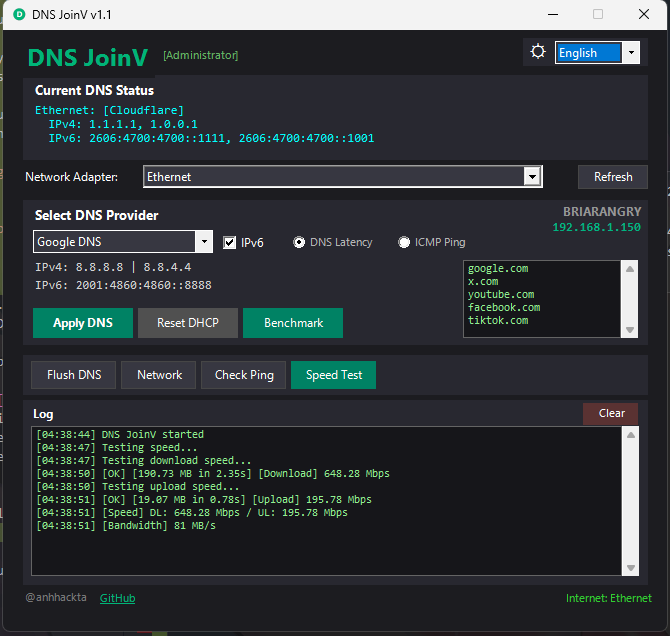Select the ICMP Ping radio button
The image size is (670, 636).
404,242
